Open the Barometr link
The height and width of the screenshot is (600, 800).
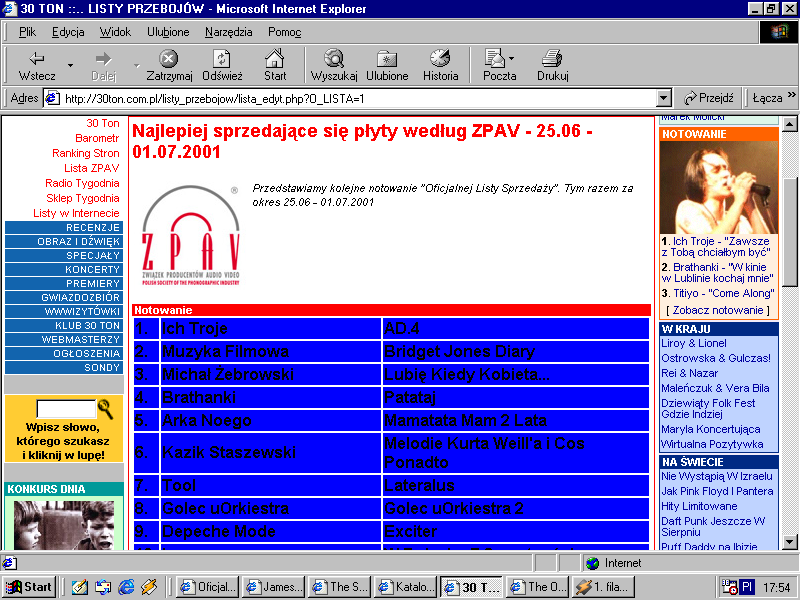click(97, 138)
